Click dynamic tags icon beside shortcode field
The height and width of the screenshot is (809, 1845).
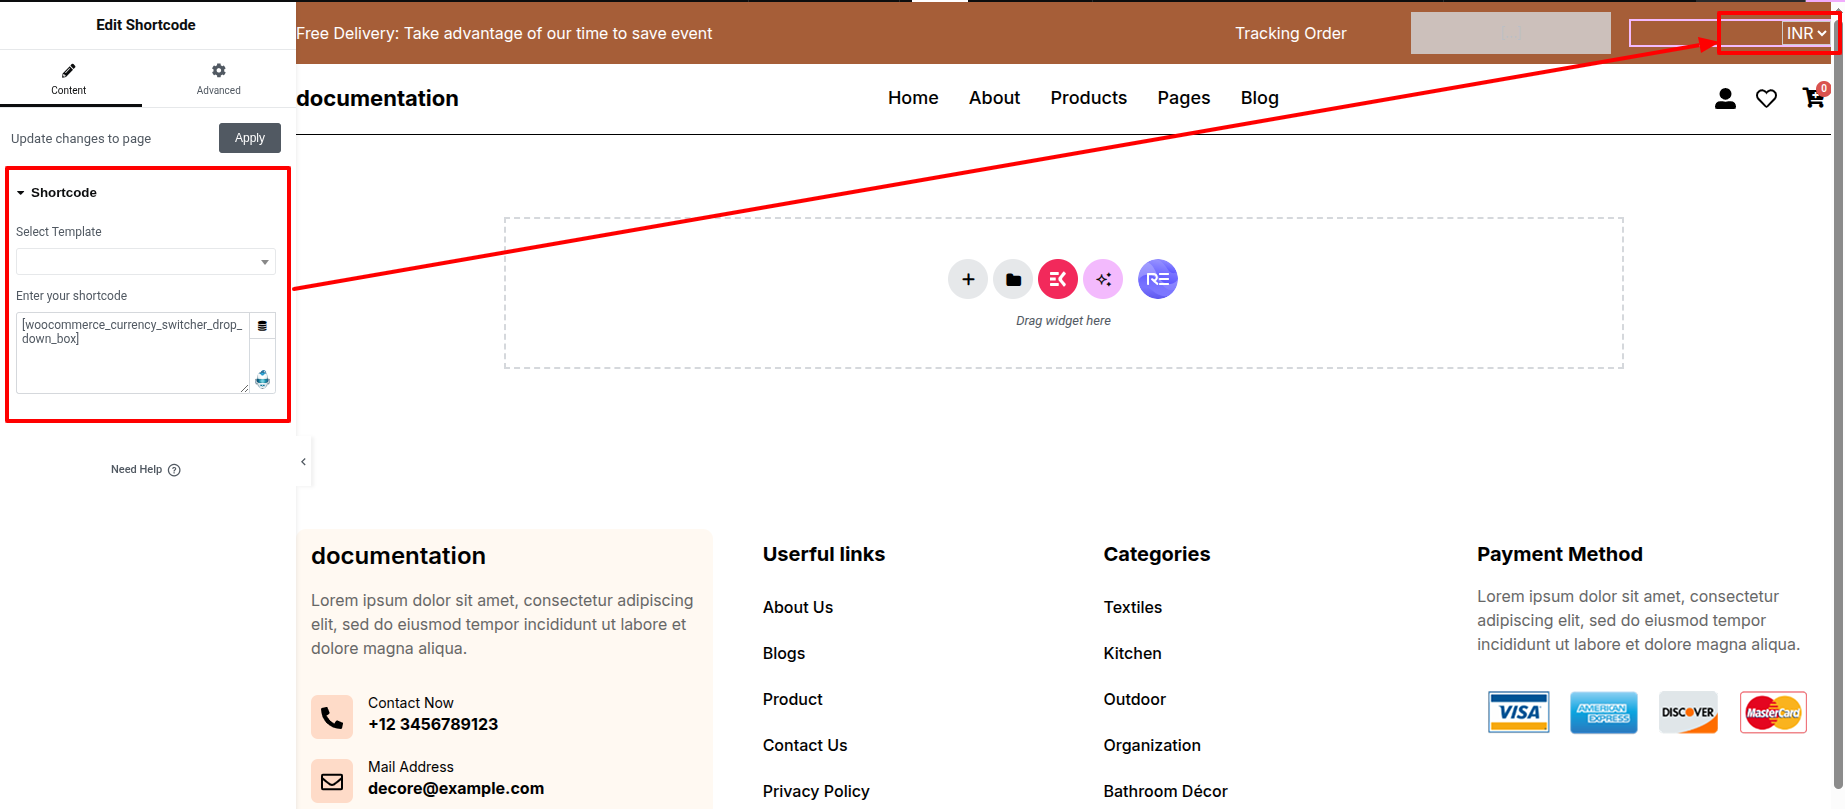[263, 326]
